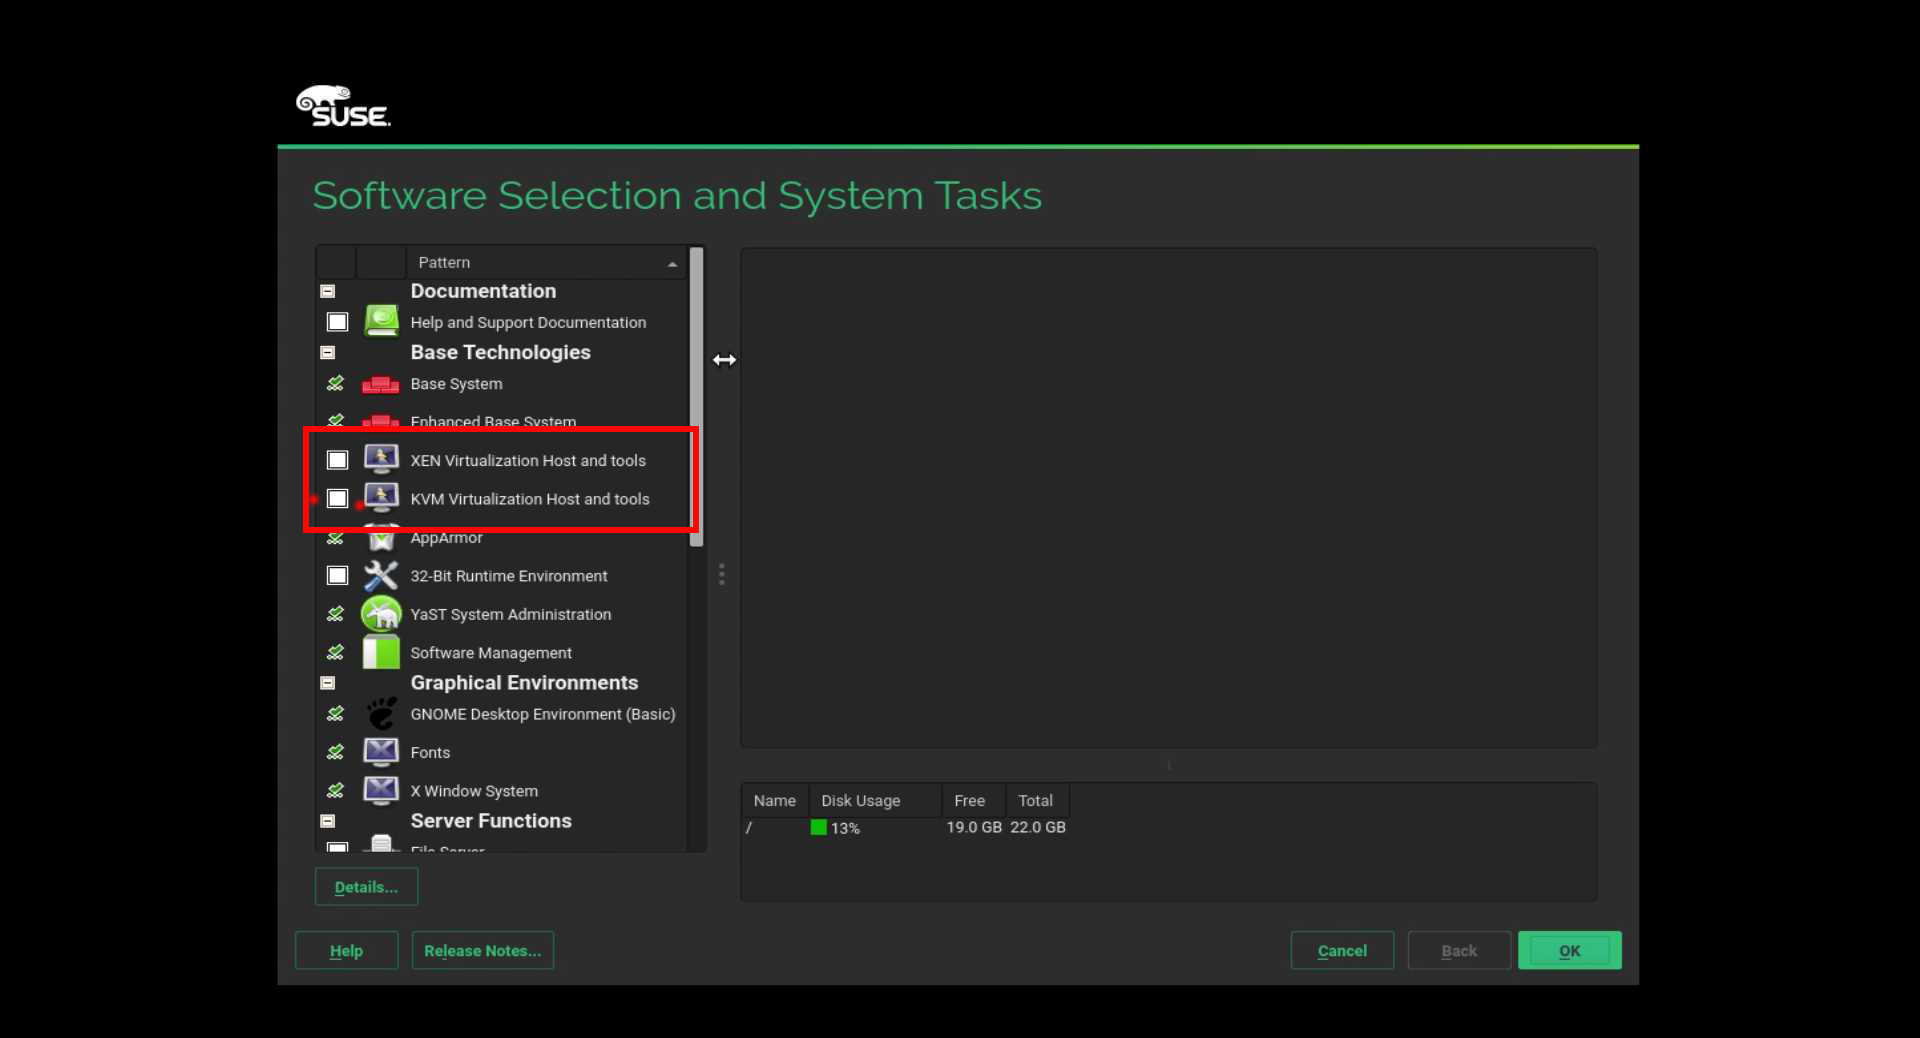1920x1038 pixels.
Task: Click the Disk Usage column header
Action: coord(875,800)
